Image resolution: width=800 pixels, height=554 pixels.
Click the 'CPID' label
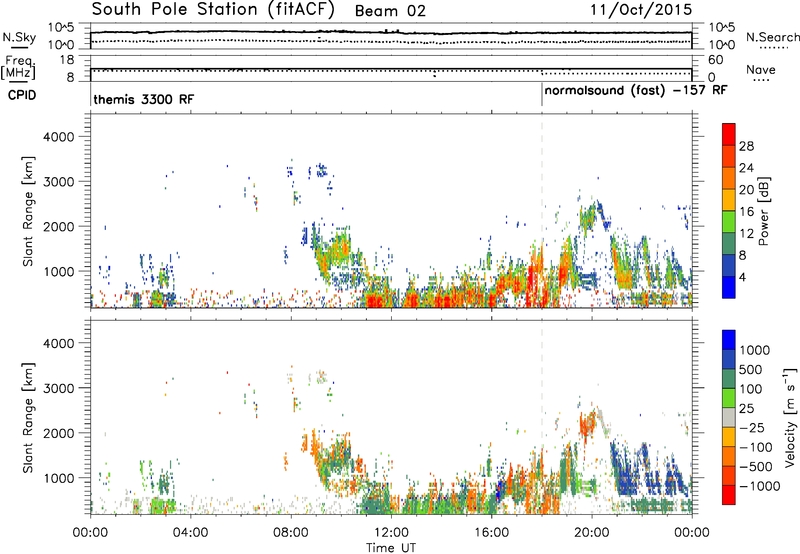click(x=21, y=95)
